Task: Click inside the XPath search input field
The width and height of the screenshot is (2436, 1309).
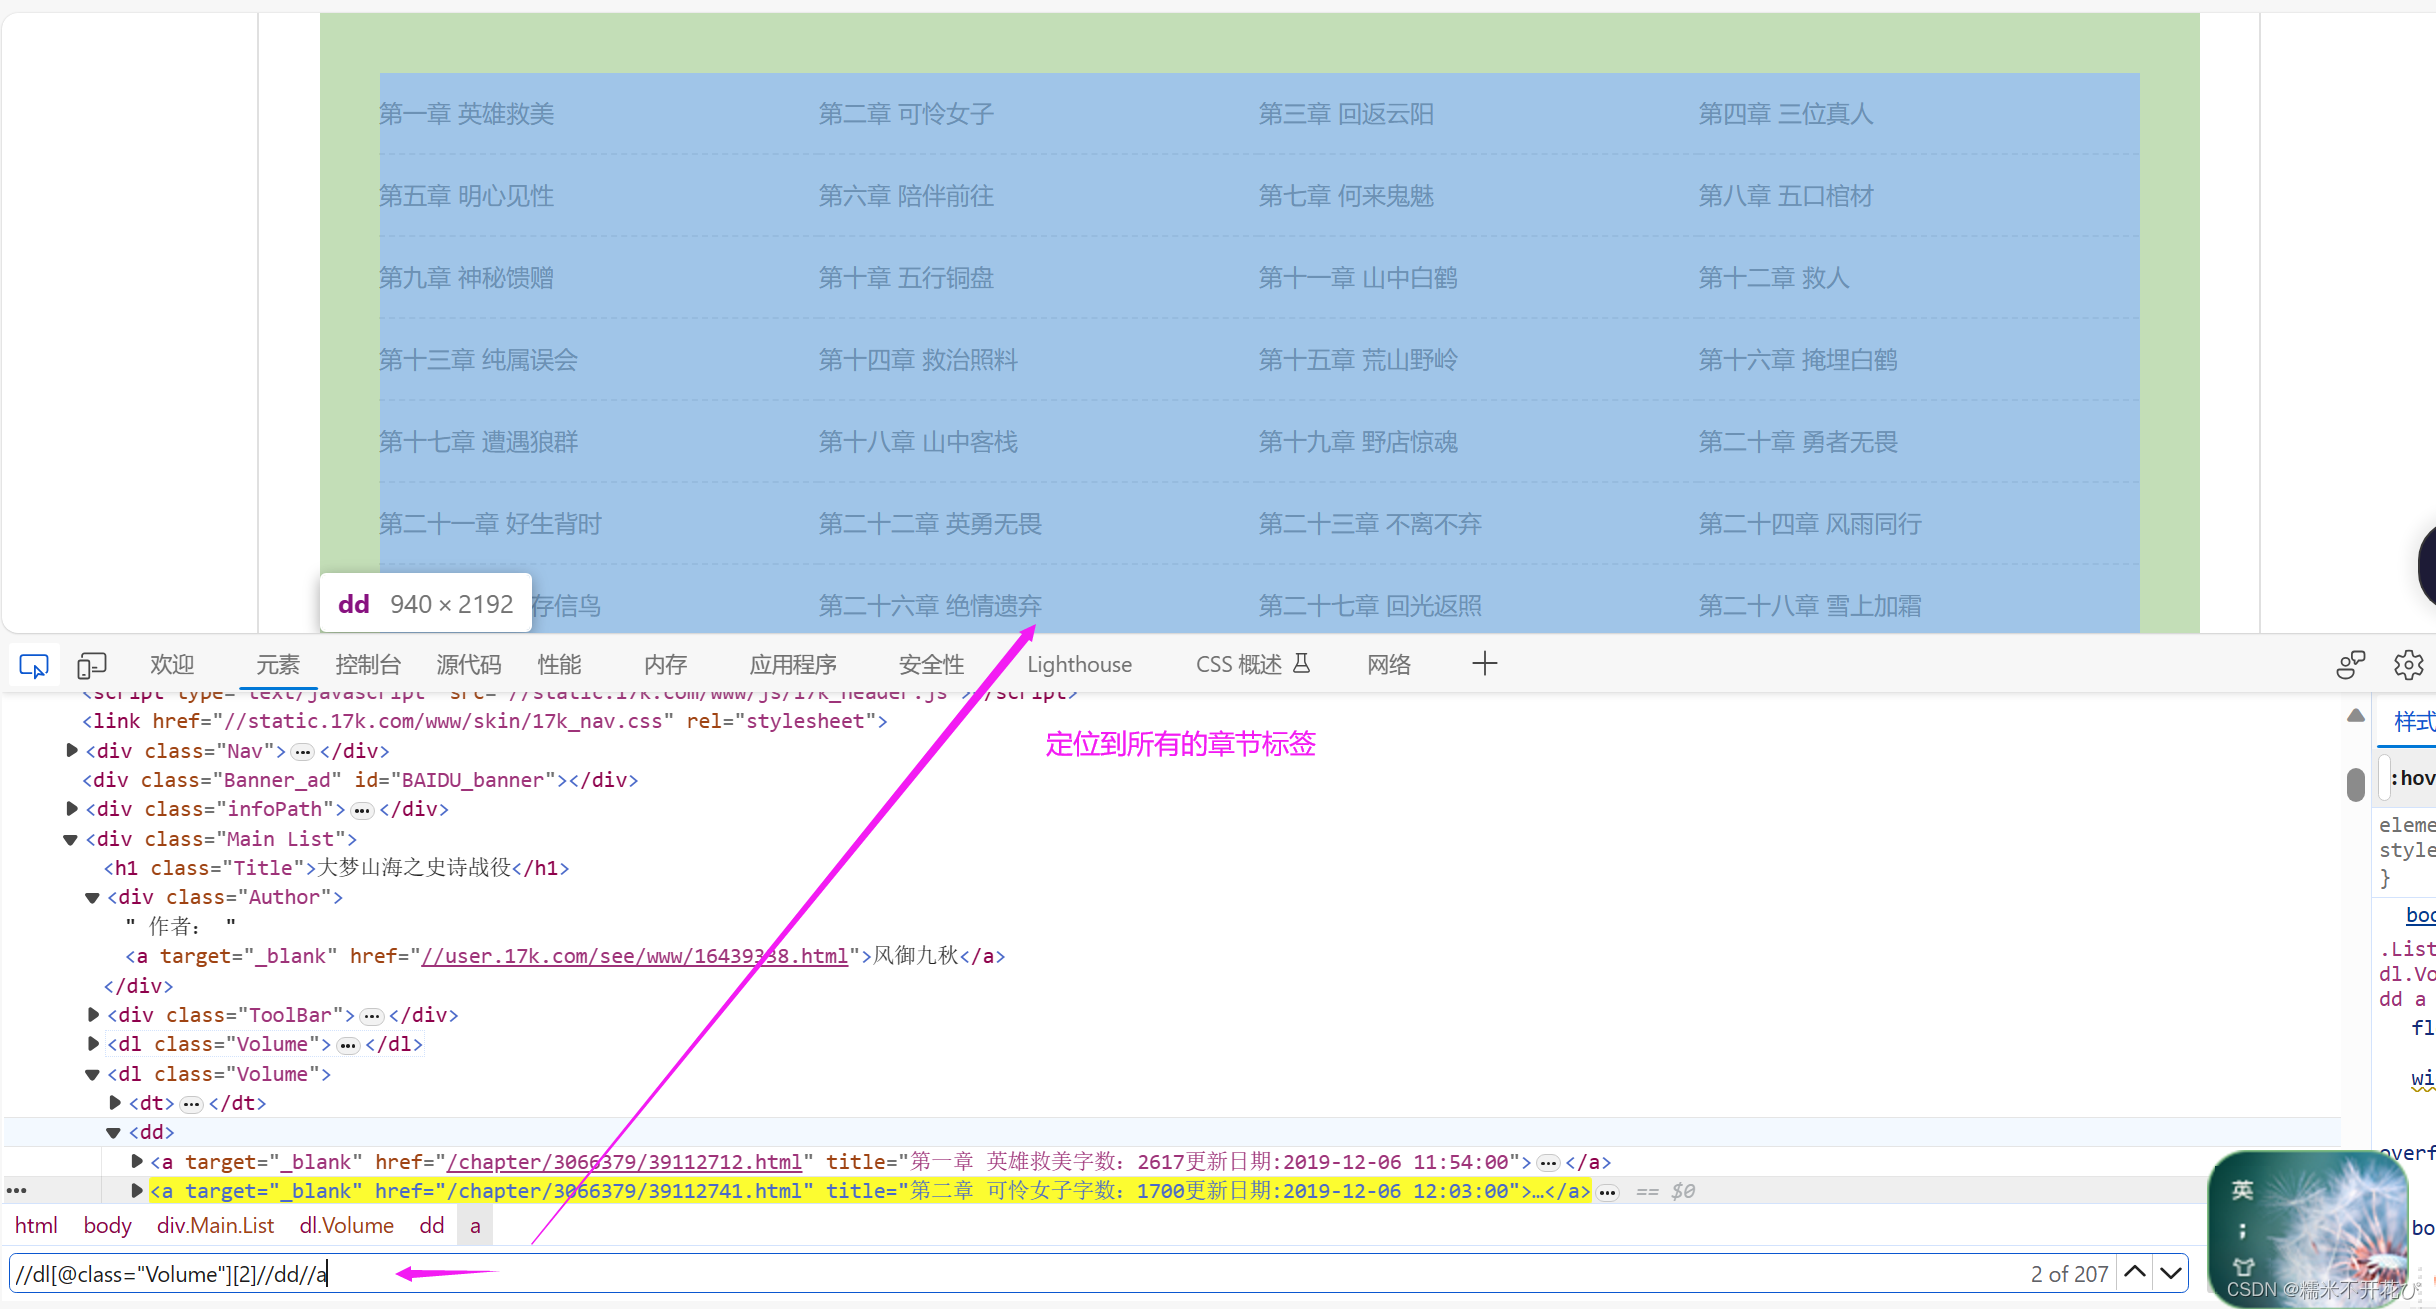Action: coord(170,1274)
